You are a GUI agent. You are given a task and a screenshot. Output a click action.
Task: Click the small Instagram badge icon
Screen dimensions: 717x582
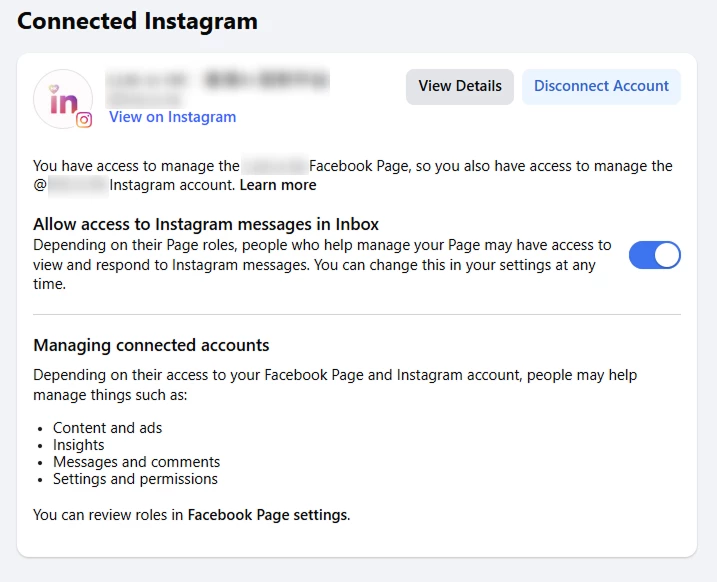click(85, 120)
